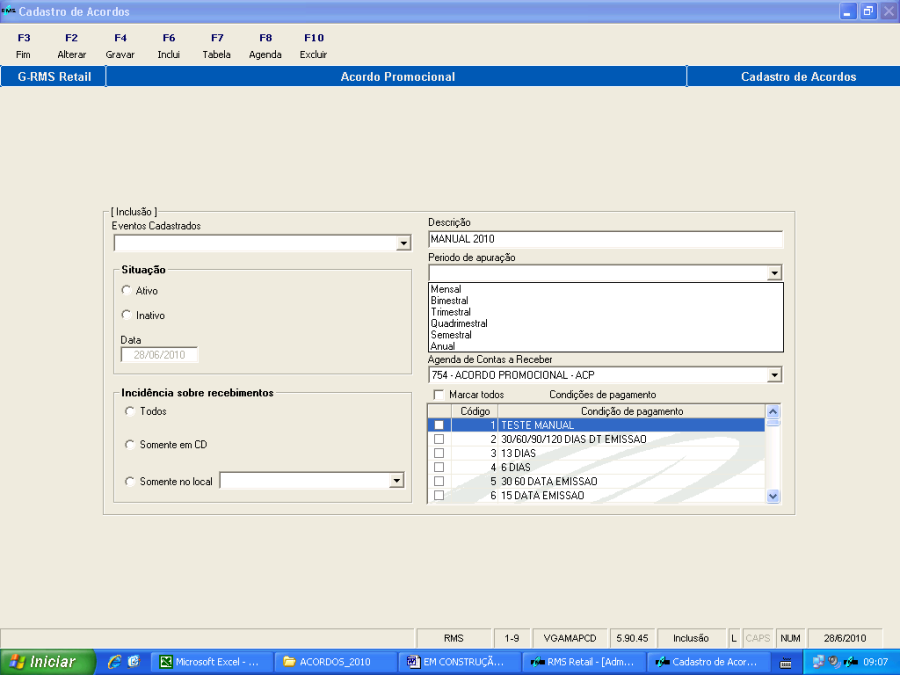
Task: Select the 6 DIAS row text
Action: [x=515, y=467]
